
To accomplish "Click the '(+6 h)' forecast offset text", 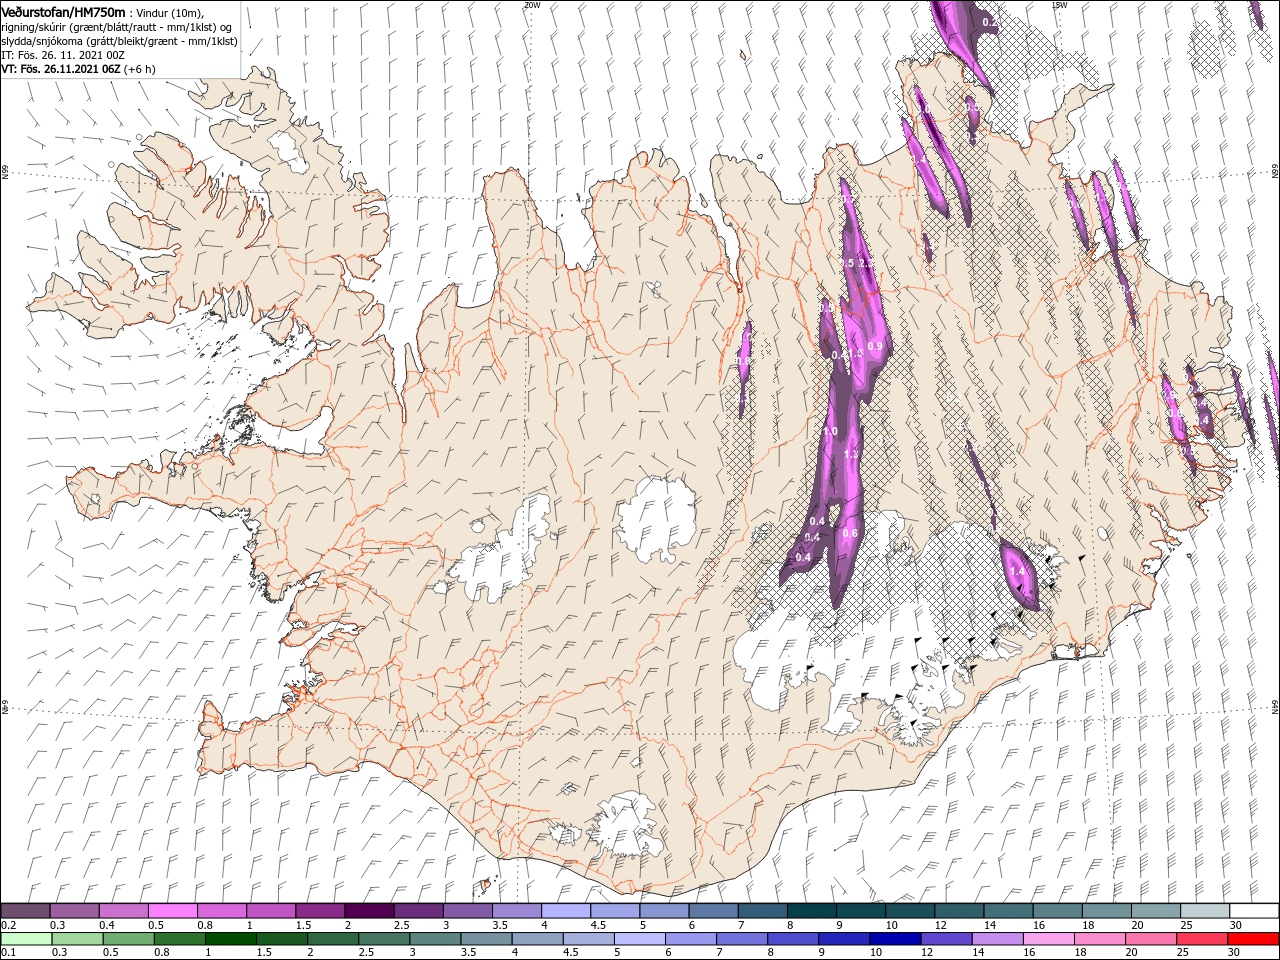I will pyautogui.click(x=141, y=70).
